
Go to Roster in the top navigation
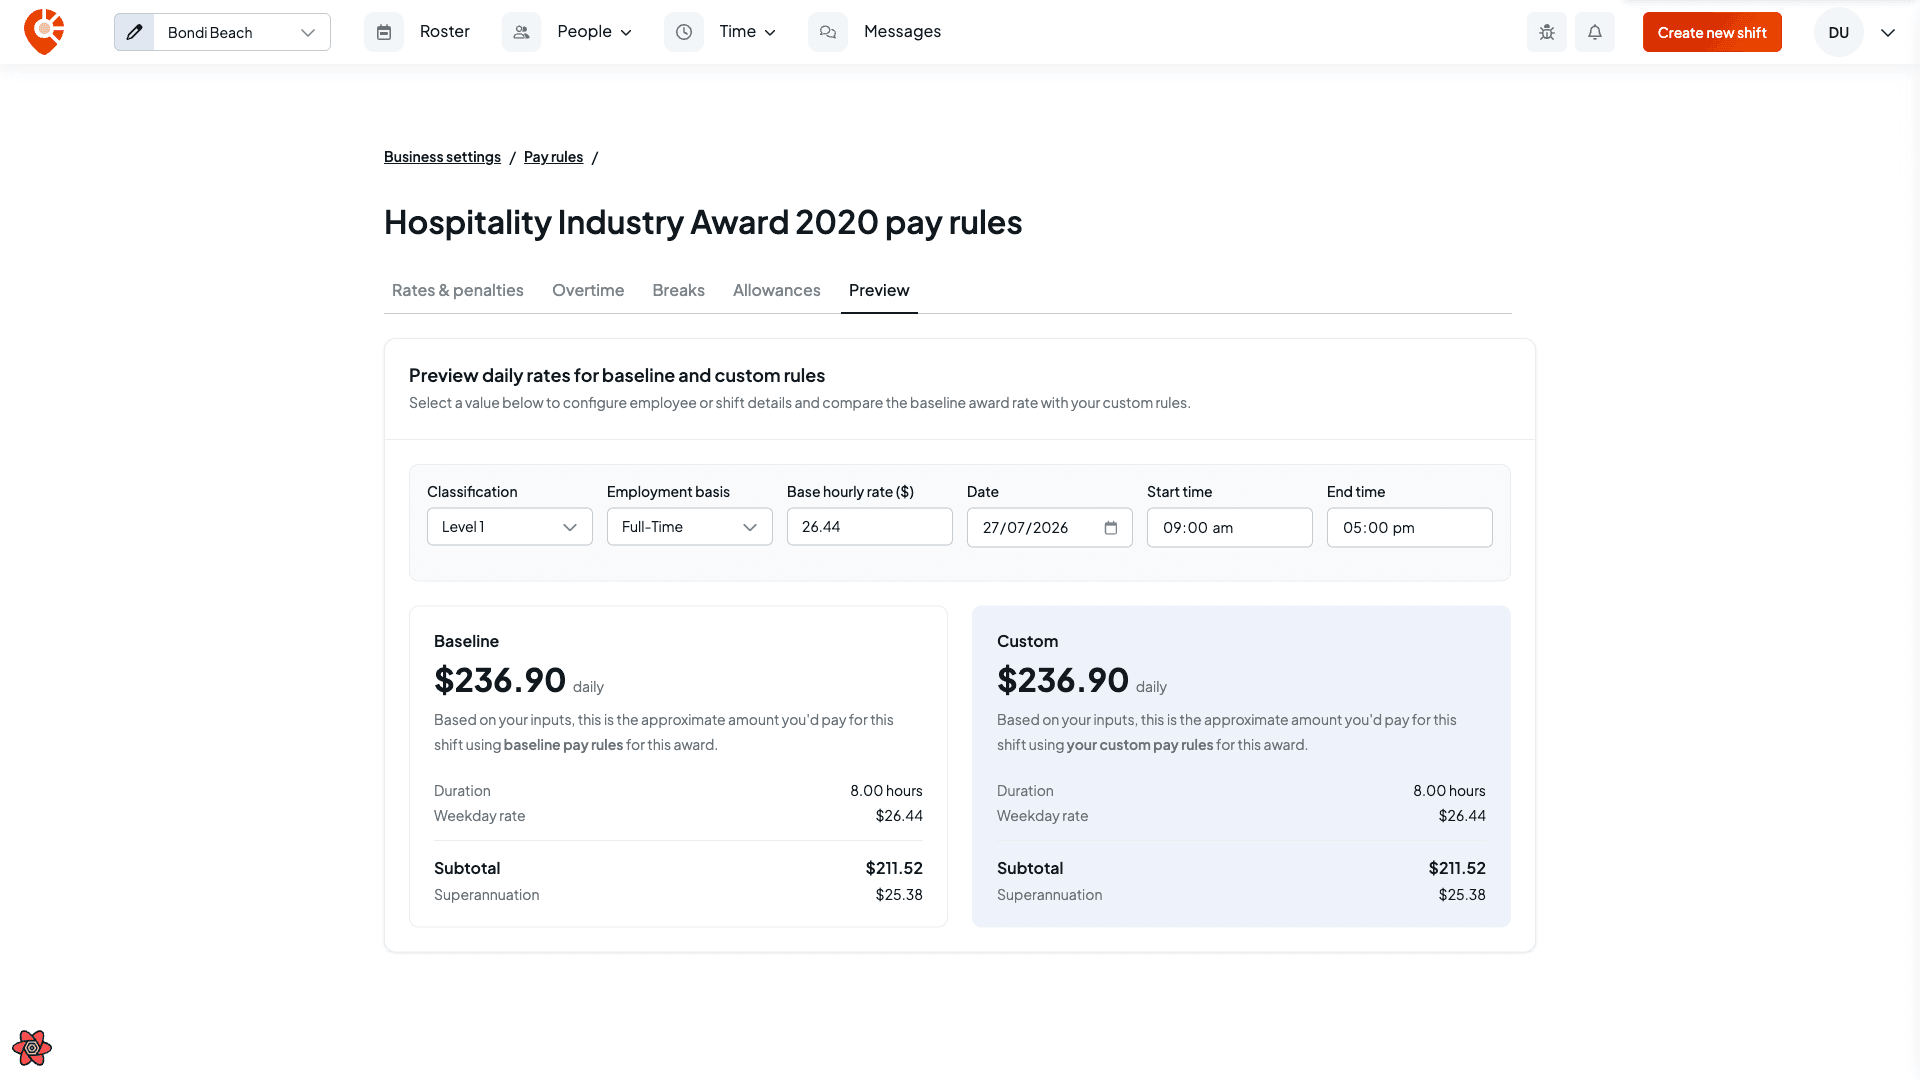444,32
